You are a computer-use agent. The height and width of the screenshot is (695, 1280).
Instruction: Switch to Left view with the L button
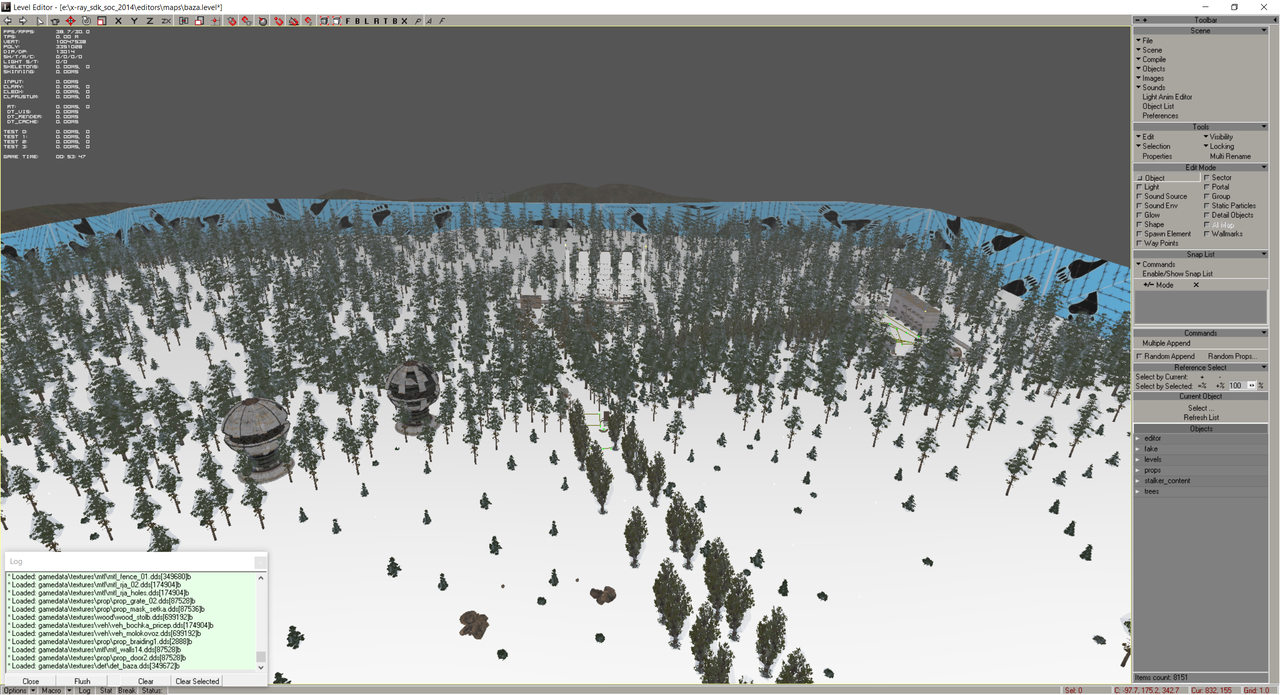(x=366, y=21)
